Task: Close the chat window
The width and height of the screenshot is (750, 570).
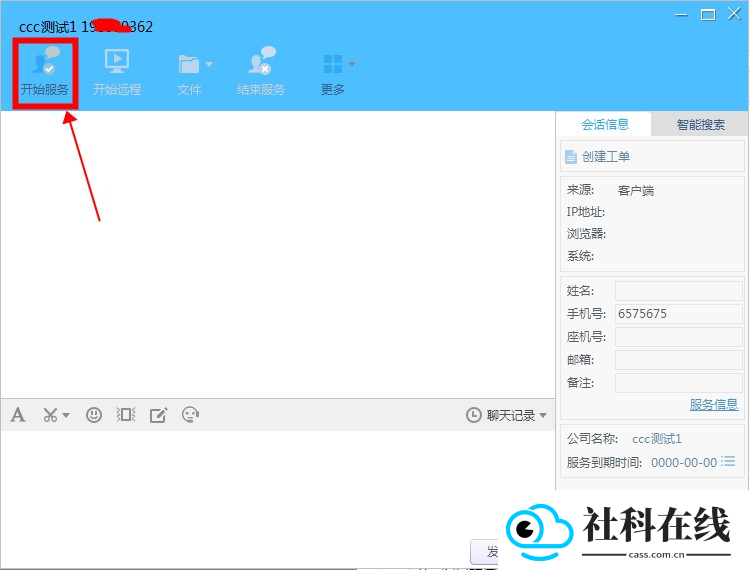Action: pyautogui.click(x=734, y=14)
